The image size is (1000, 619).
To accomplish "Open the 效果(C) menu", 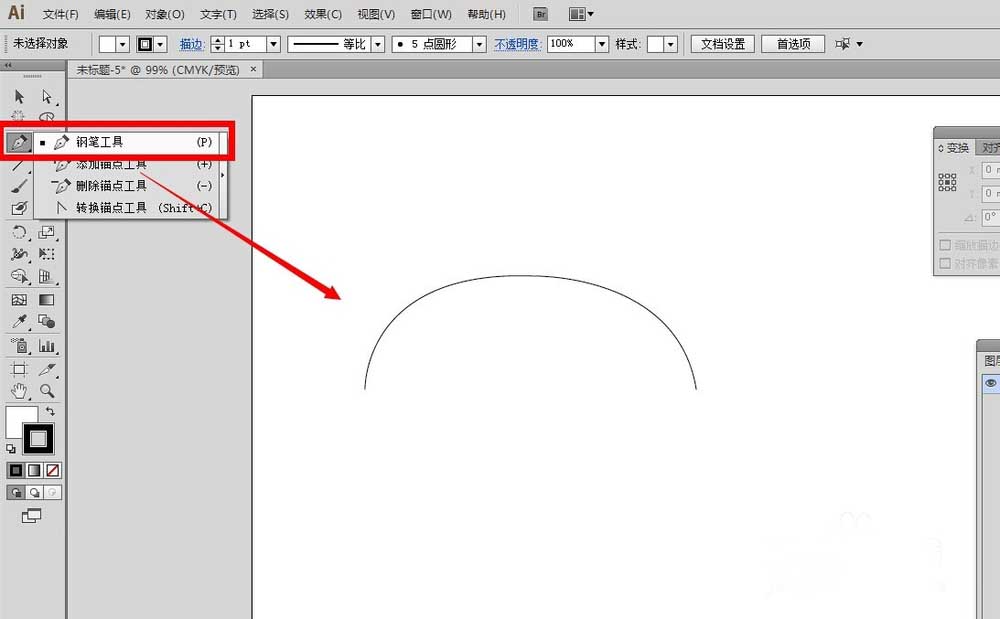I will tap(322, 14).
